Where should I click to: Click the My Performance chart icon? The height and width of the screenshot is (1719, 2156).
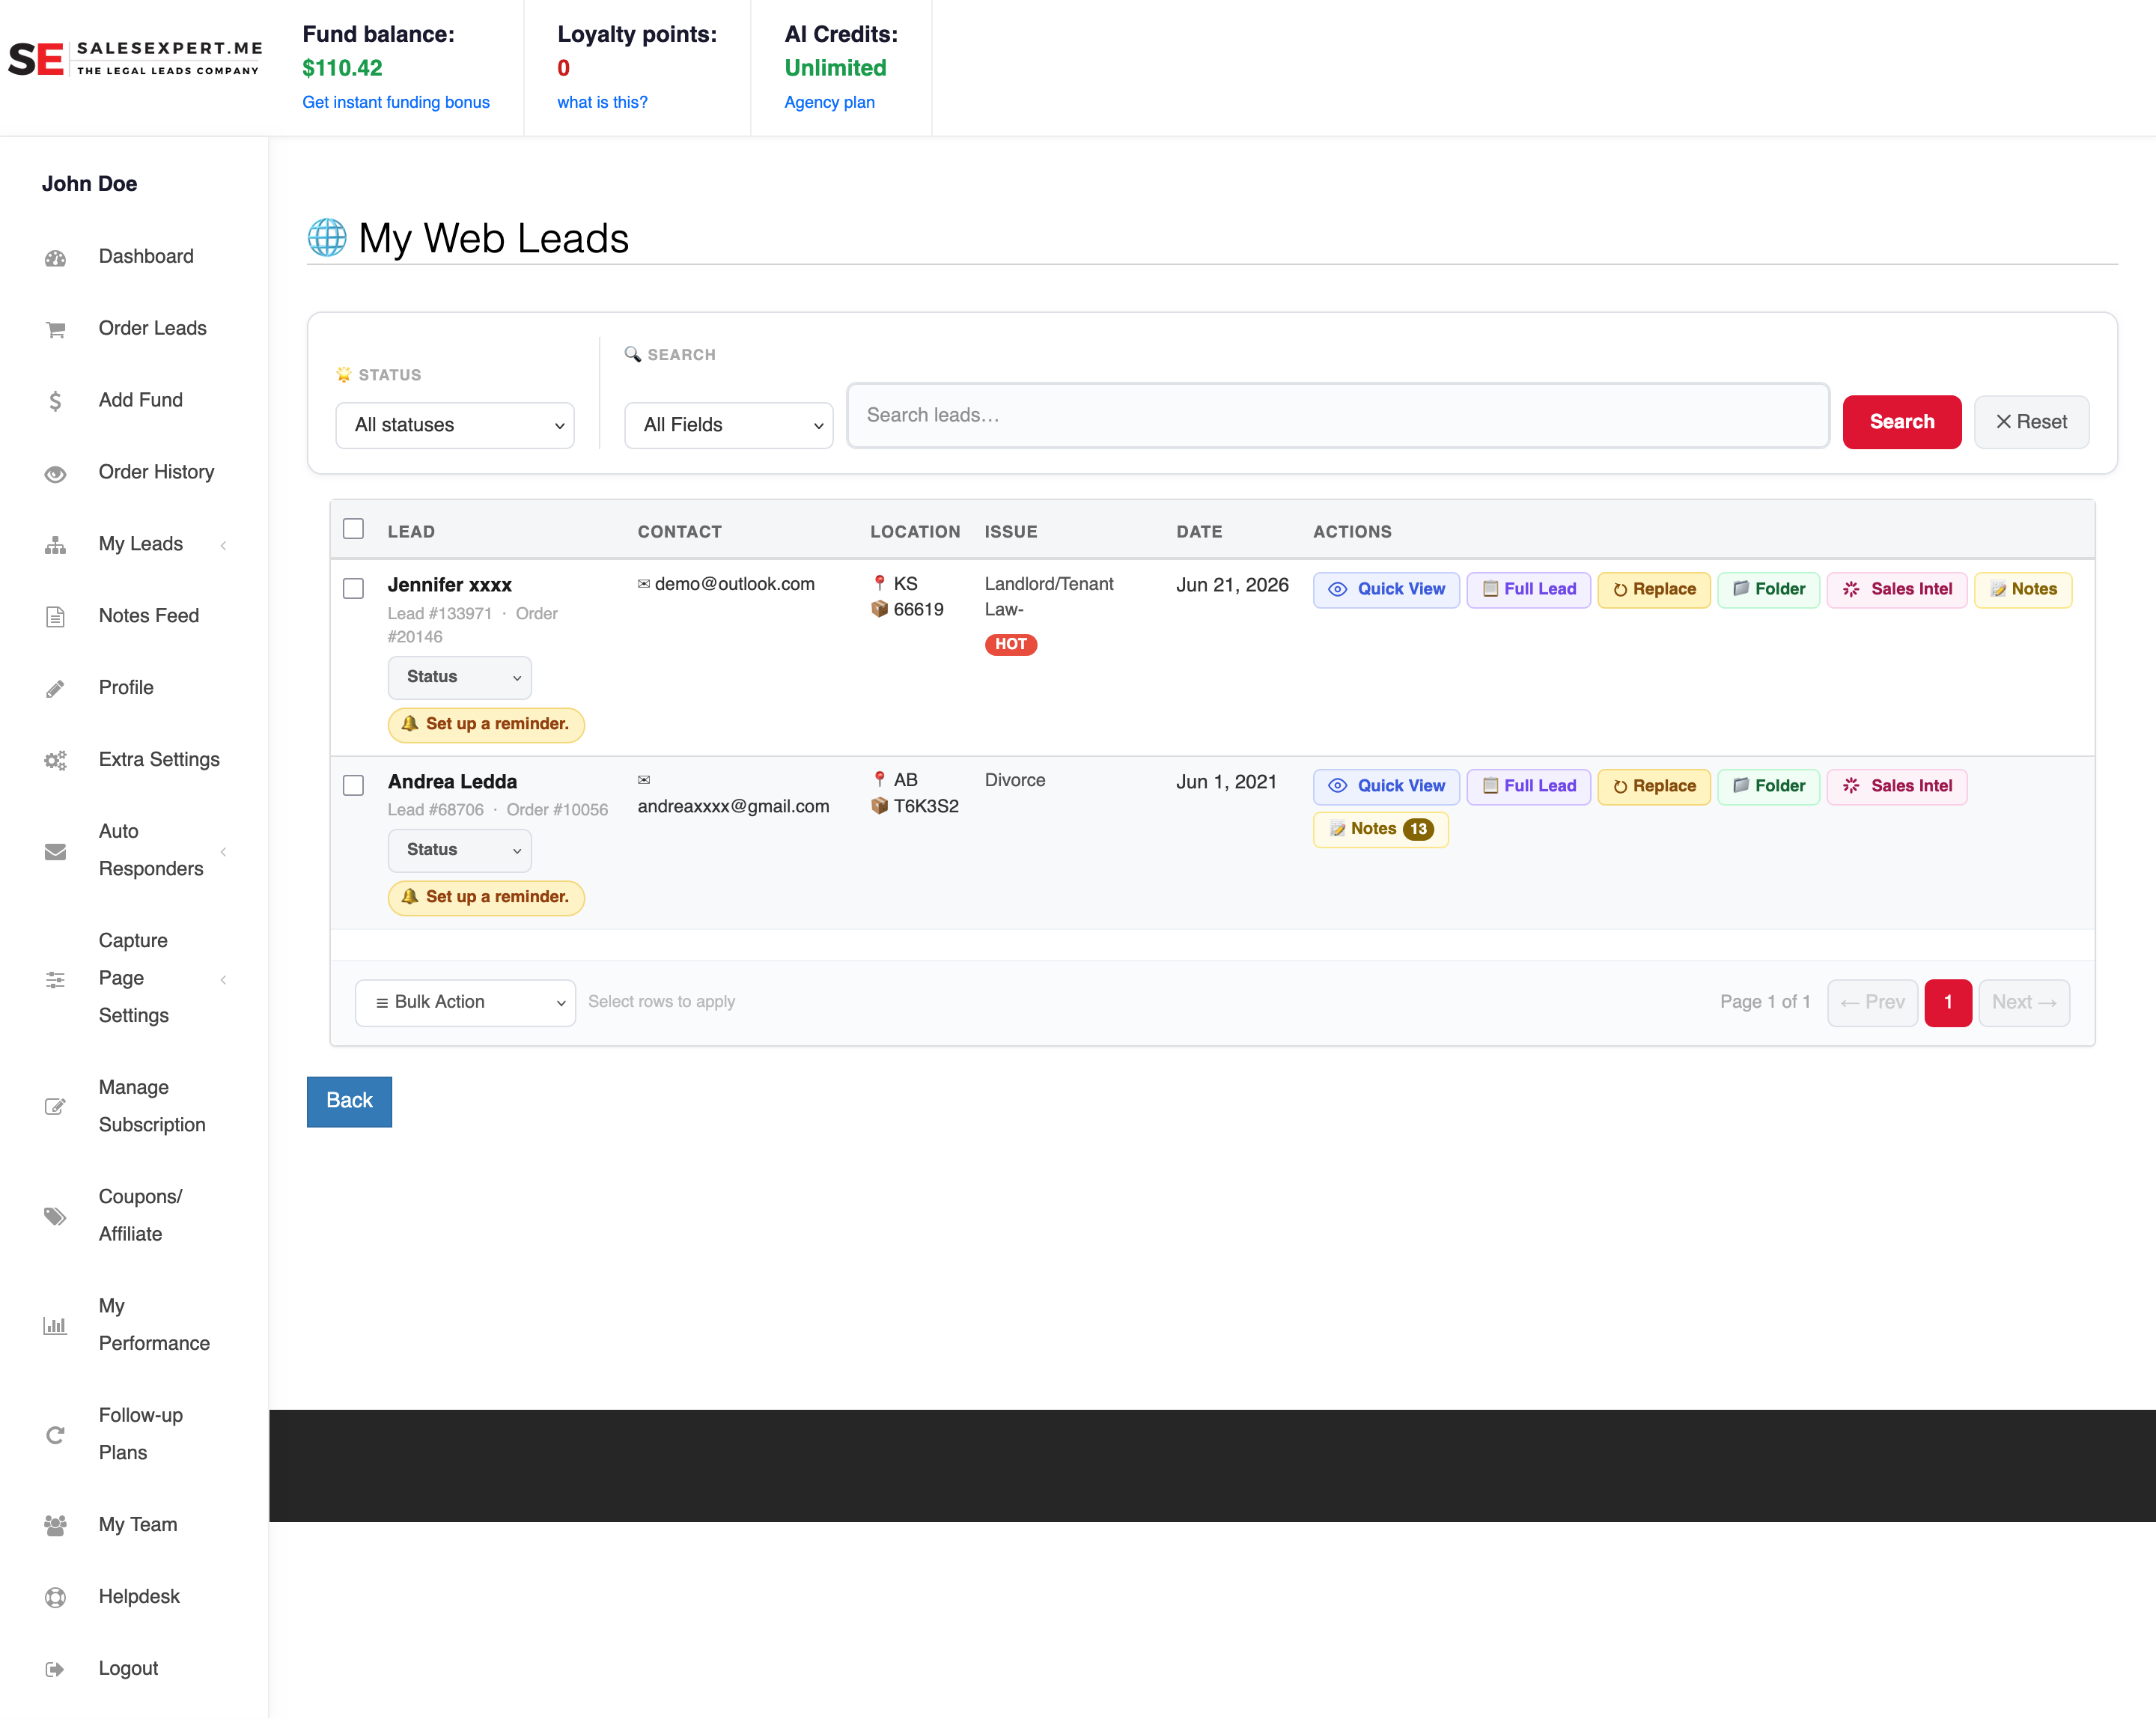(x=55, y=1326)
